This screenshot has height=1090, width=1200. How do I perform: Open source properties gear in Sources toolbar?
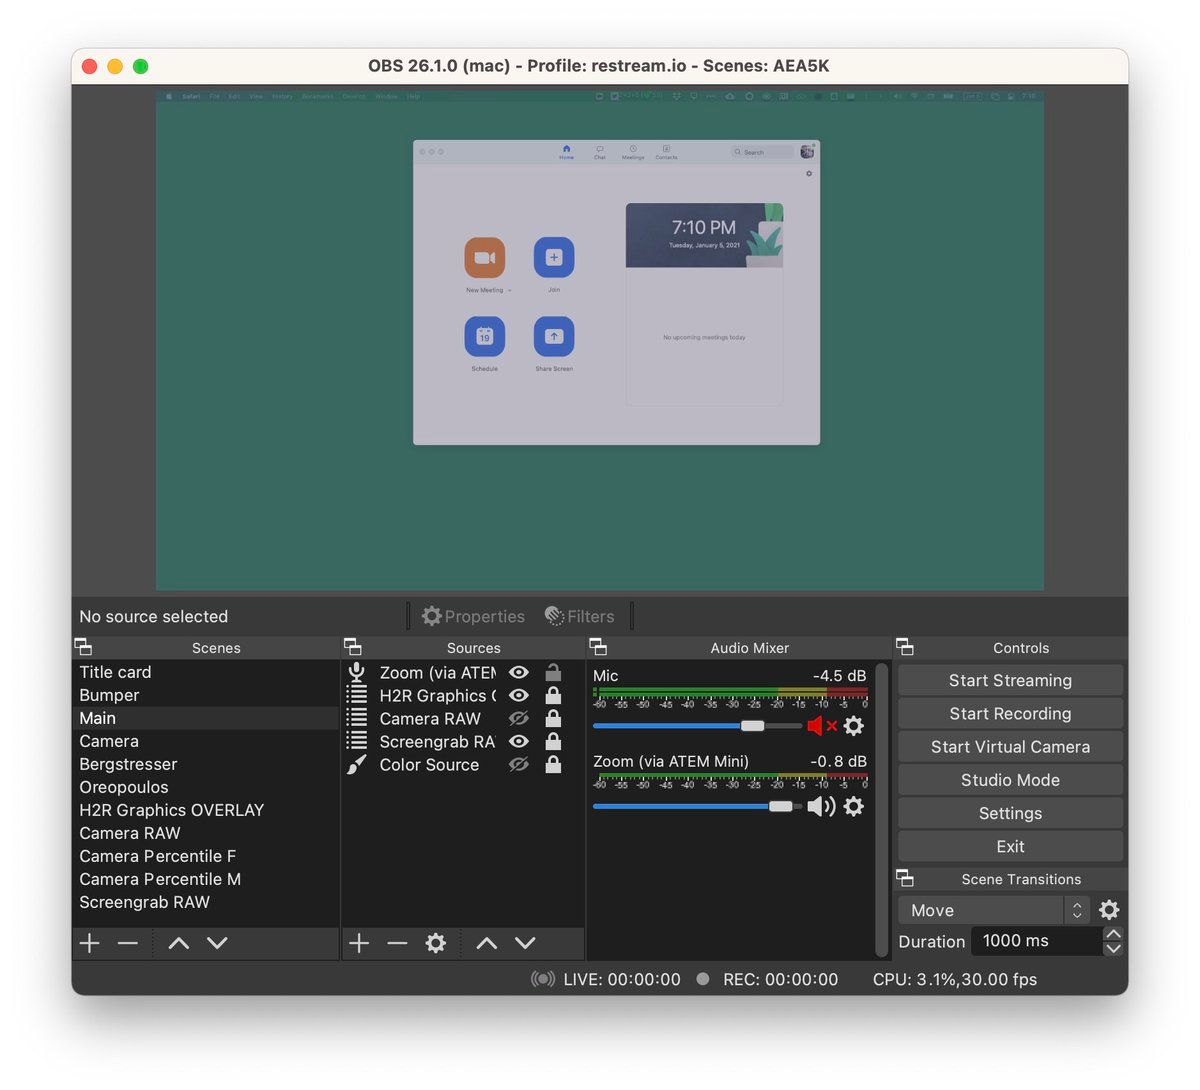point(435,943)
